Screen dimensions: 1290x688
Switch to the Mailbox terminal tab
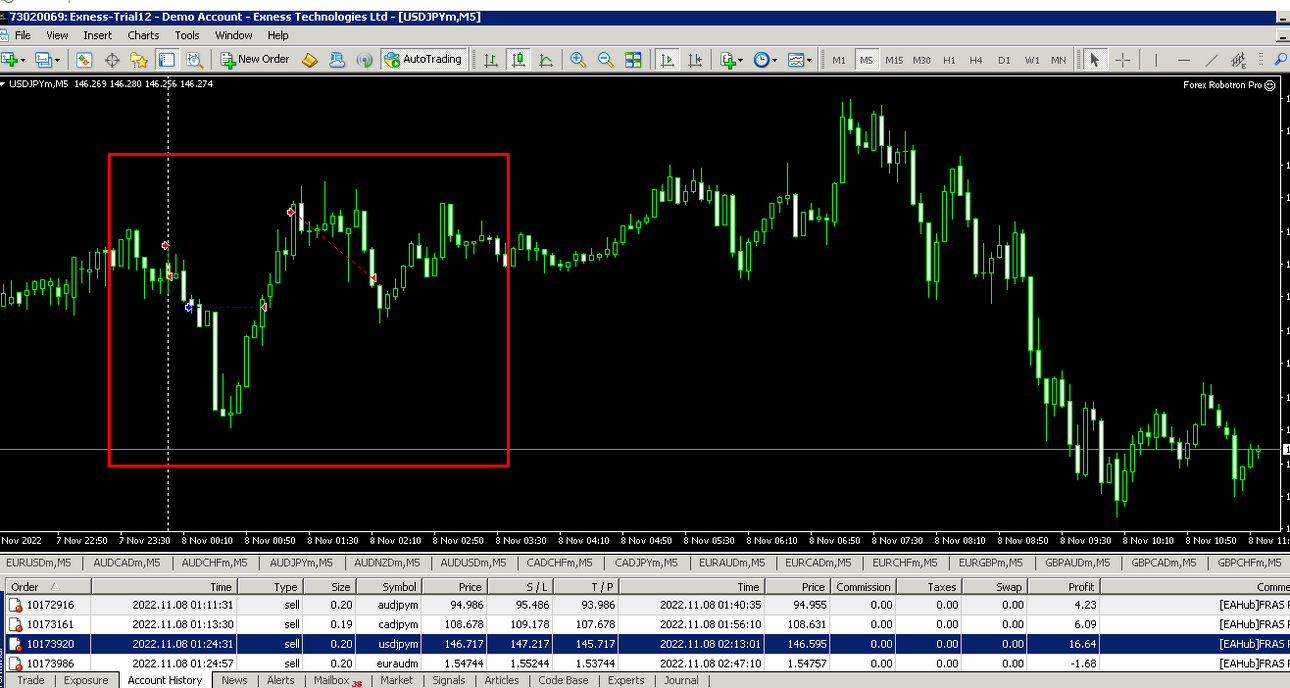click(336, 680)
